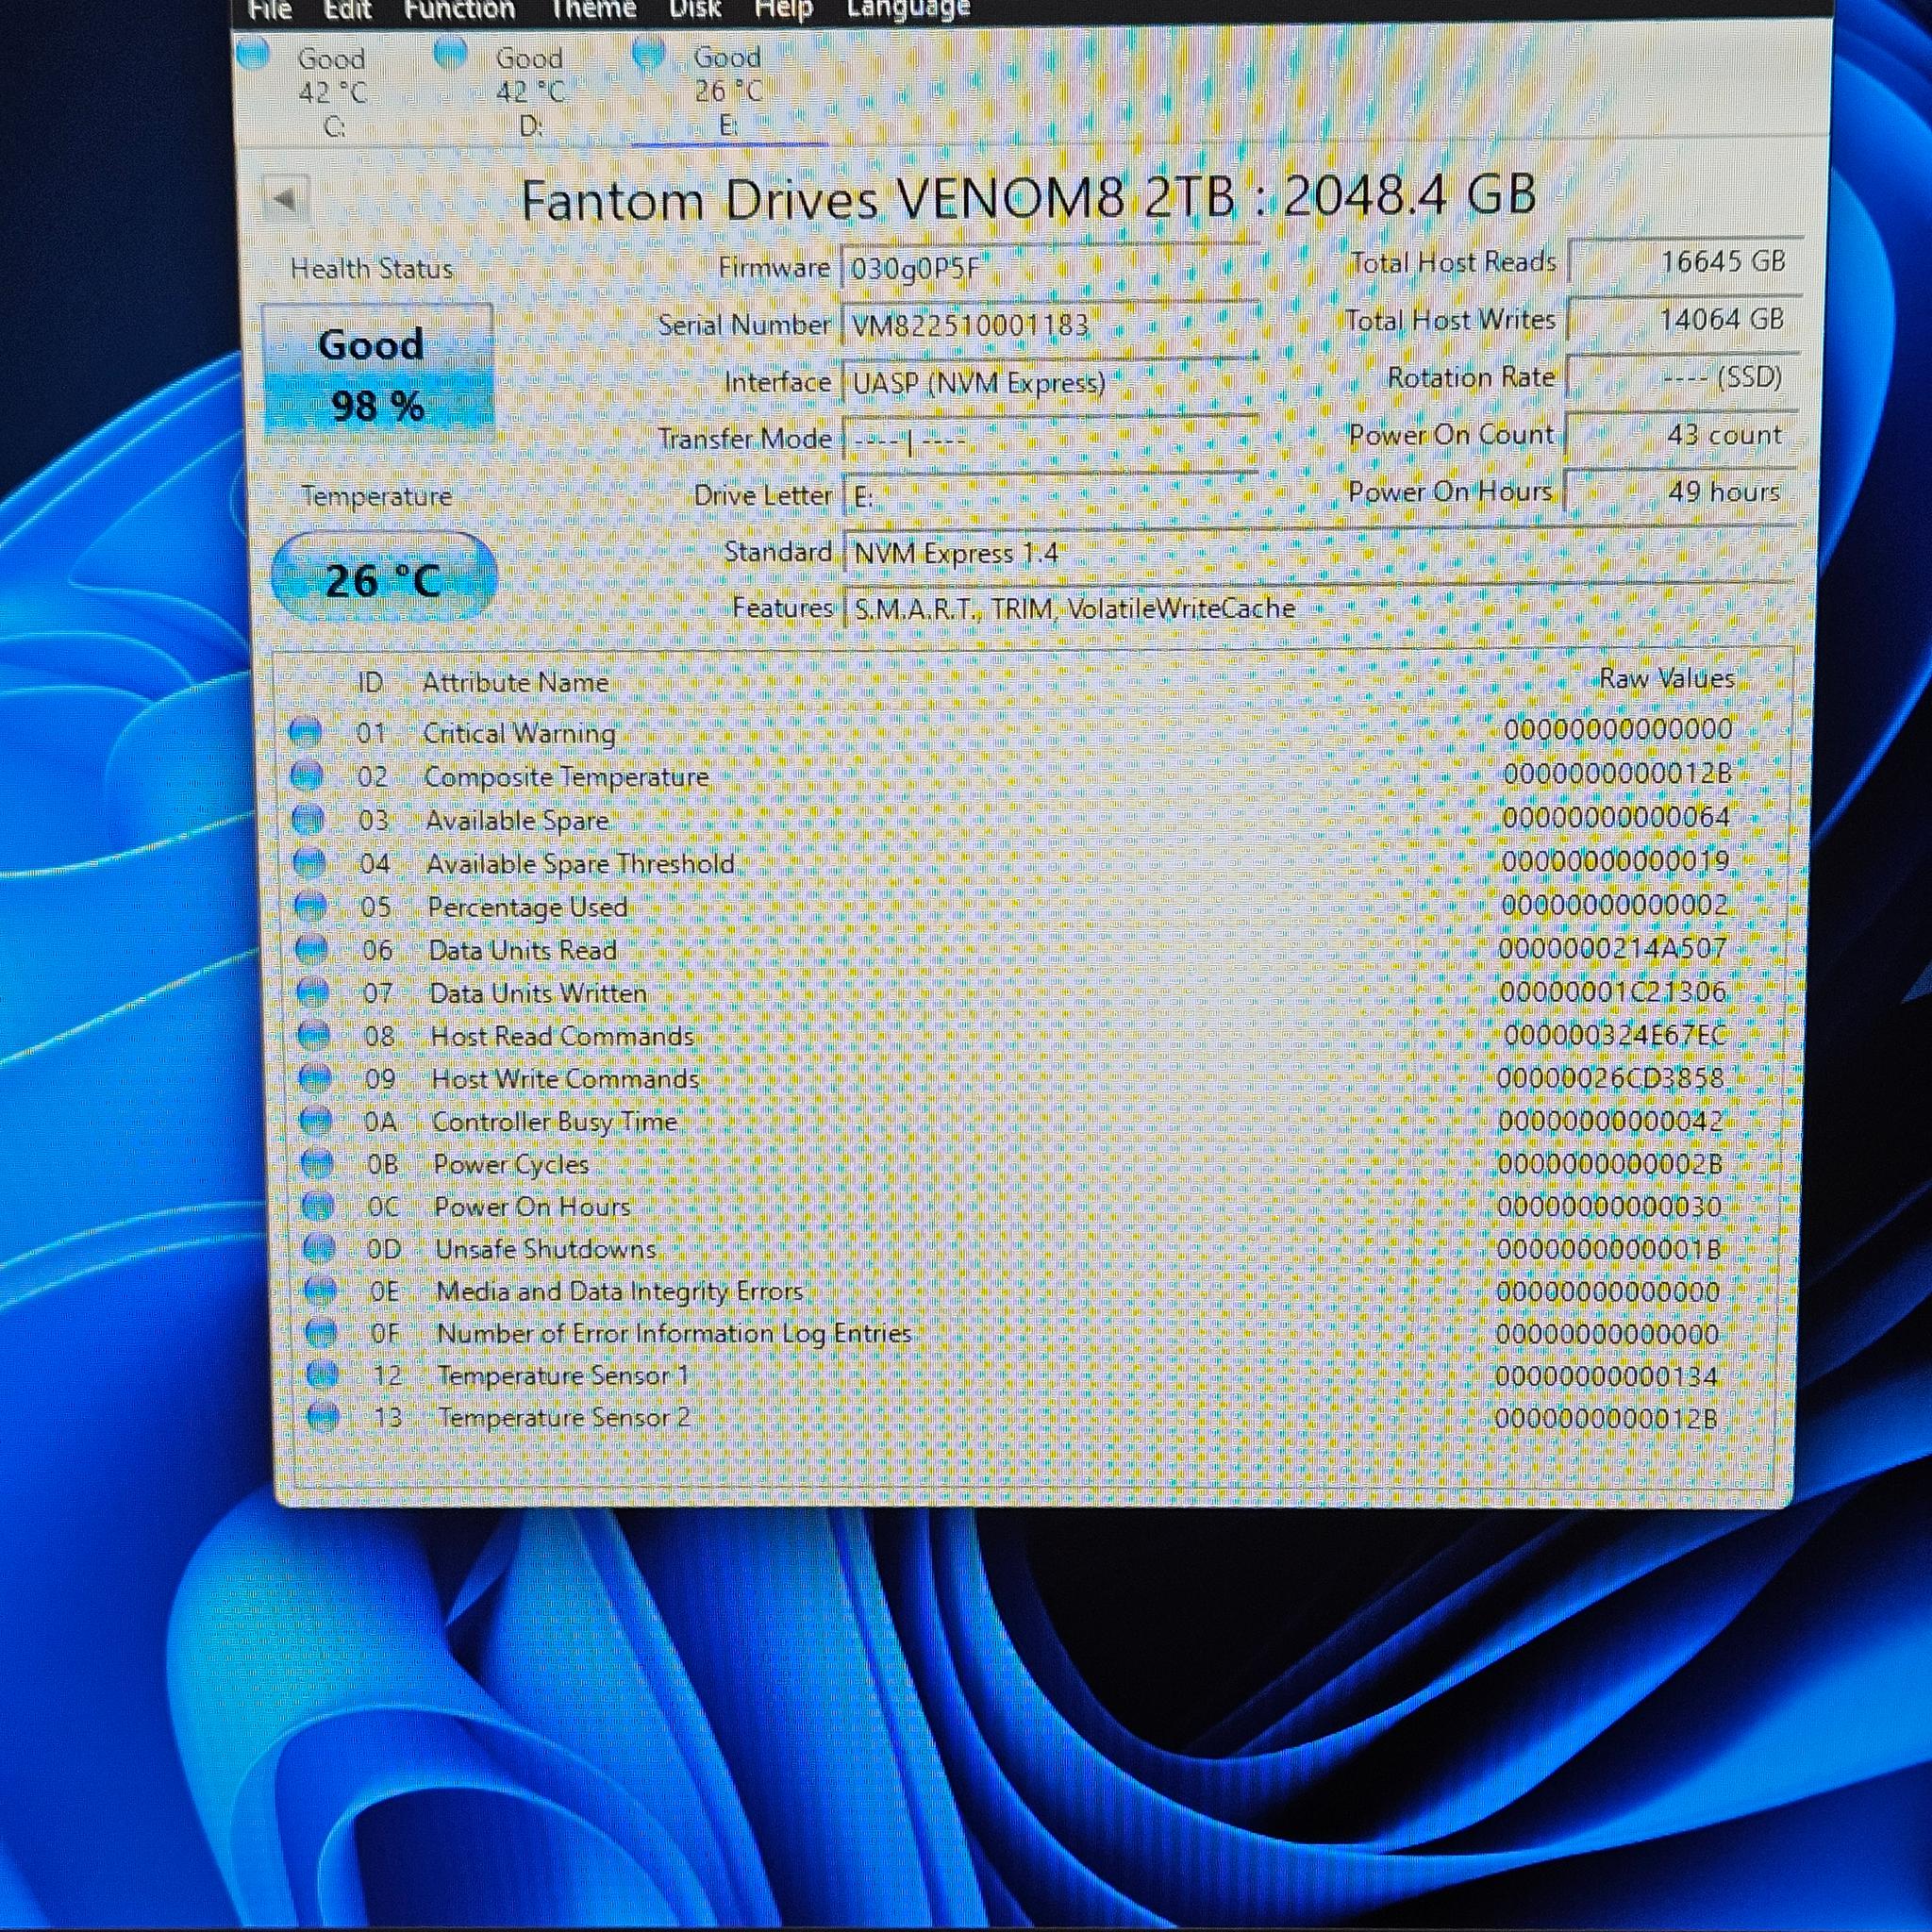Click status icon for Composite Temperature row
The width and height of the screenshot is (1932, 1932).
[306, 775]
